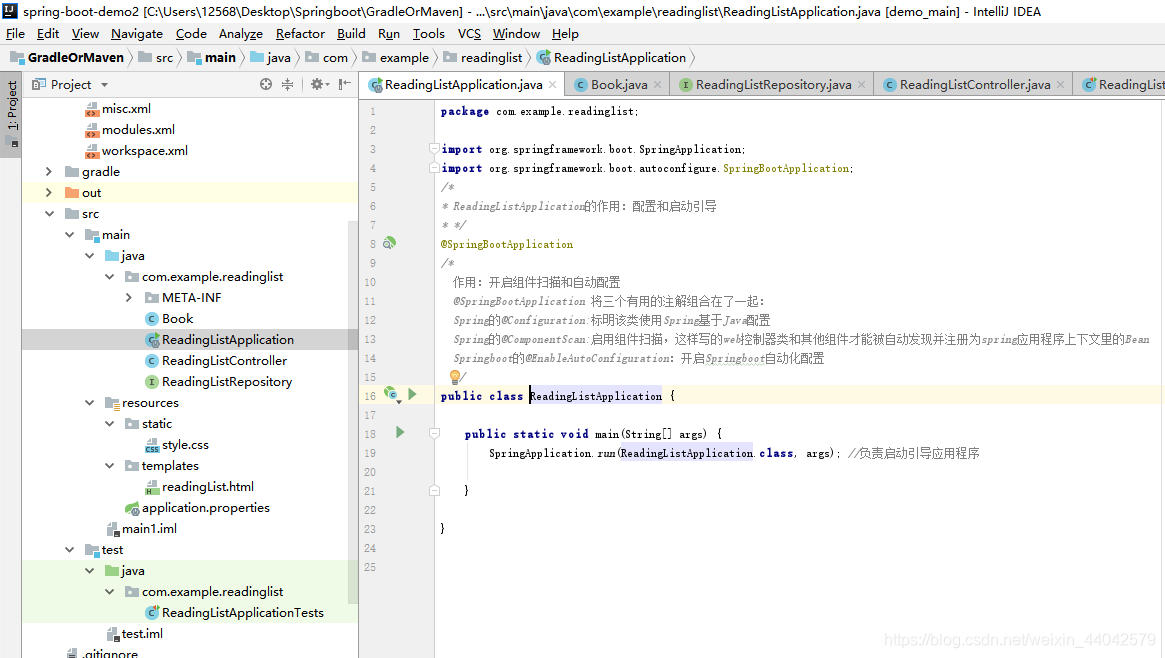Select the ReadingListApplication.java tab

pos(463,85)
